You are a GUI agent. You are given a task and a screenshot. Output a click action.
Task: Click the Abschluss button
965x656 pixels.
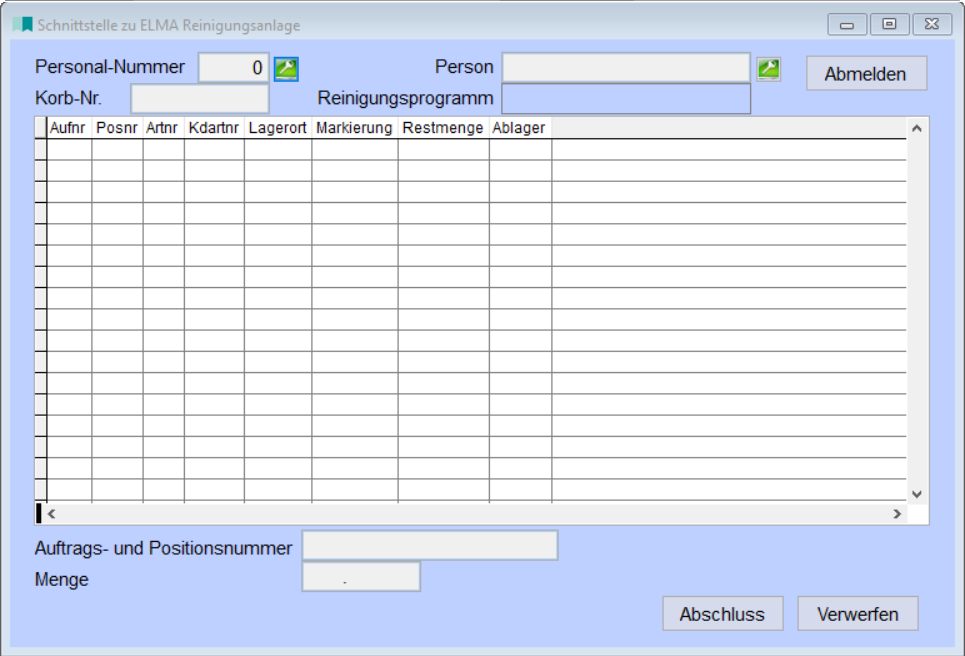[722, 614]
